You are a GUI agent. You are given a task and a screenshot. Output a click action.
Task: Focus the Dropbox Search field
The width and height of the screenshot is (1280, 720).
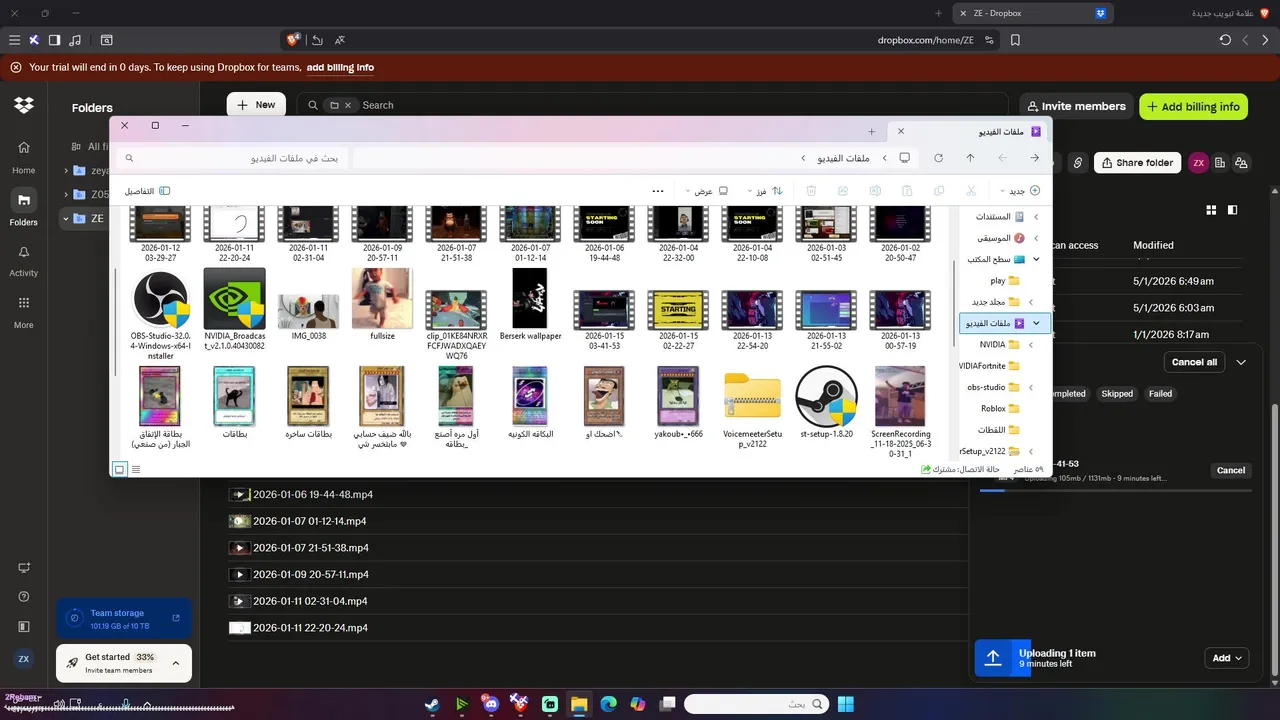point(653,105)
